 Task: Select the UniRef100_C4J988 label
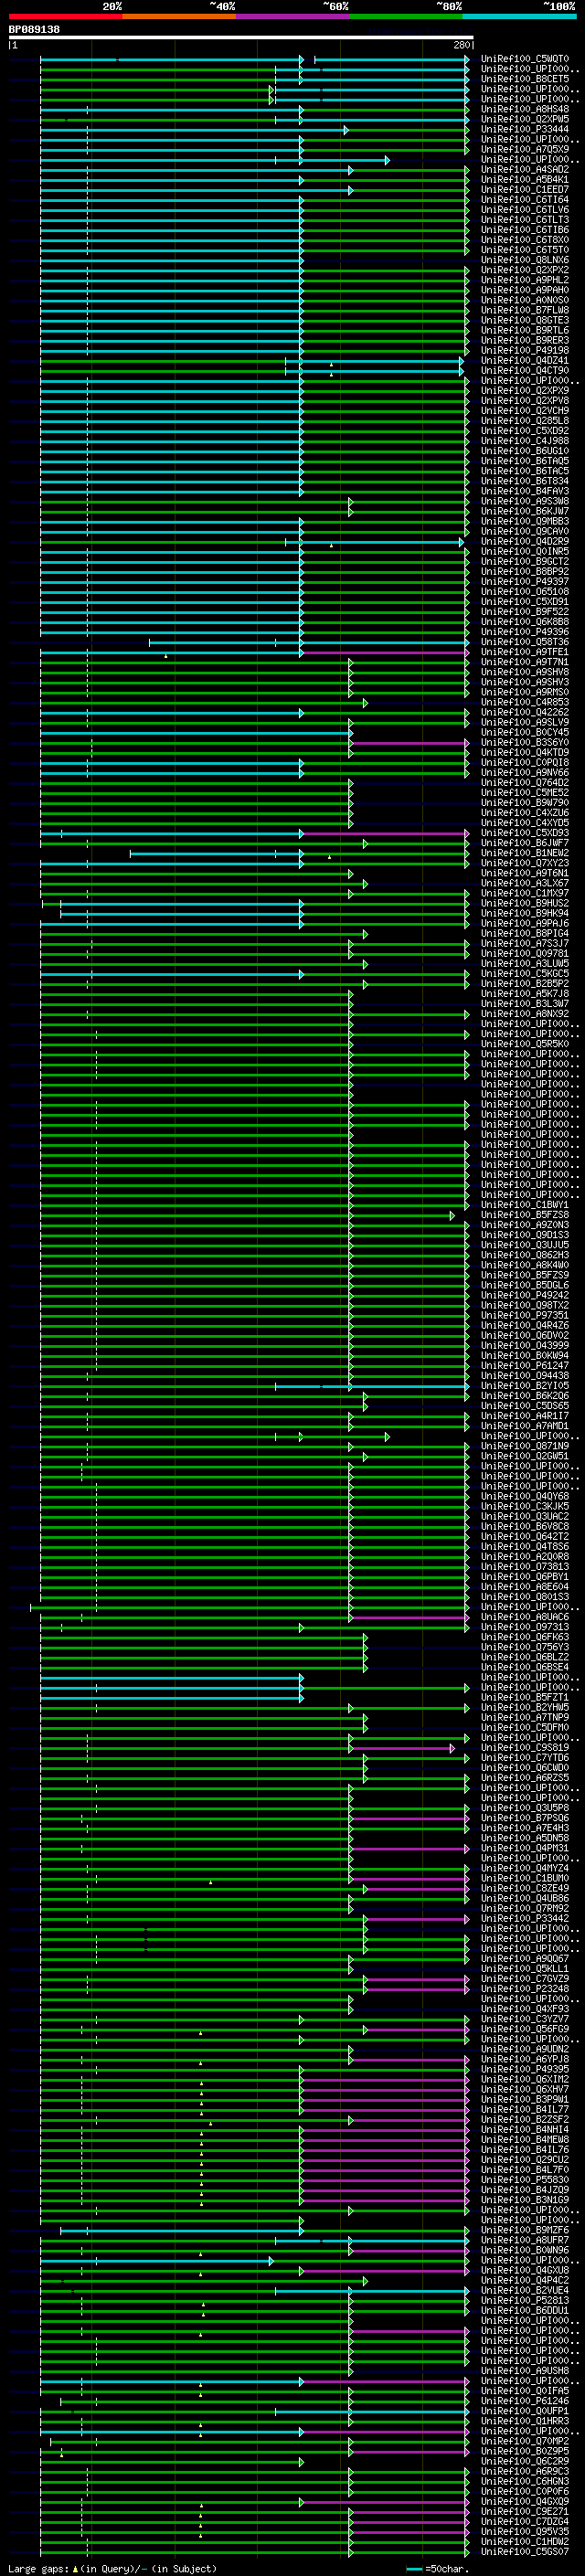click(524, 441)
